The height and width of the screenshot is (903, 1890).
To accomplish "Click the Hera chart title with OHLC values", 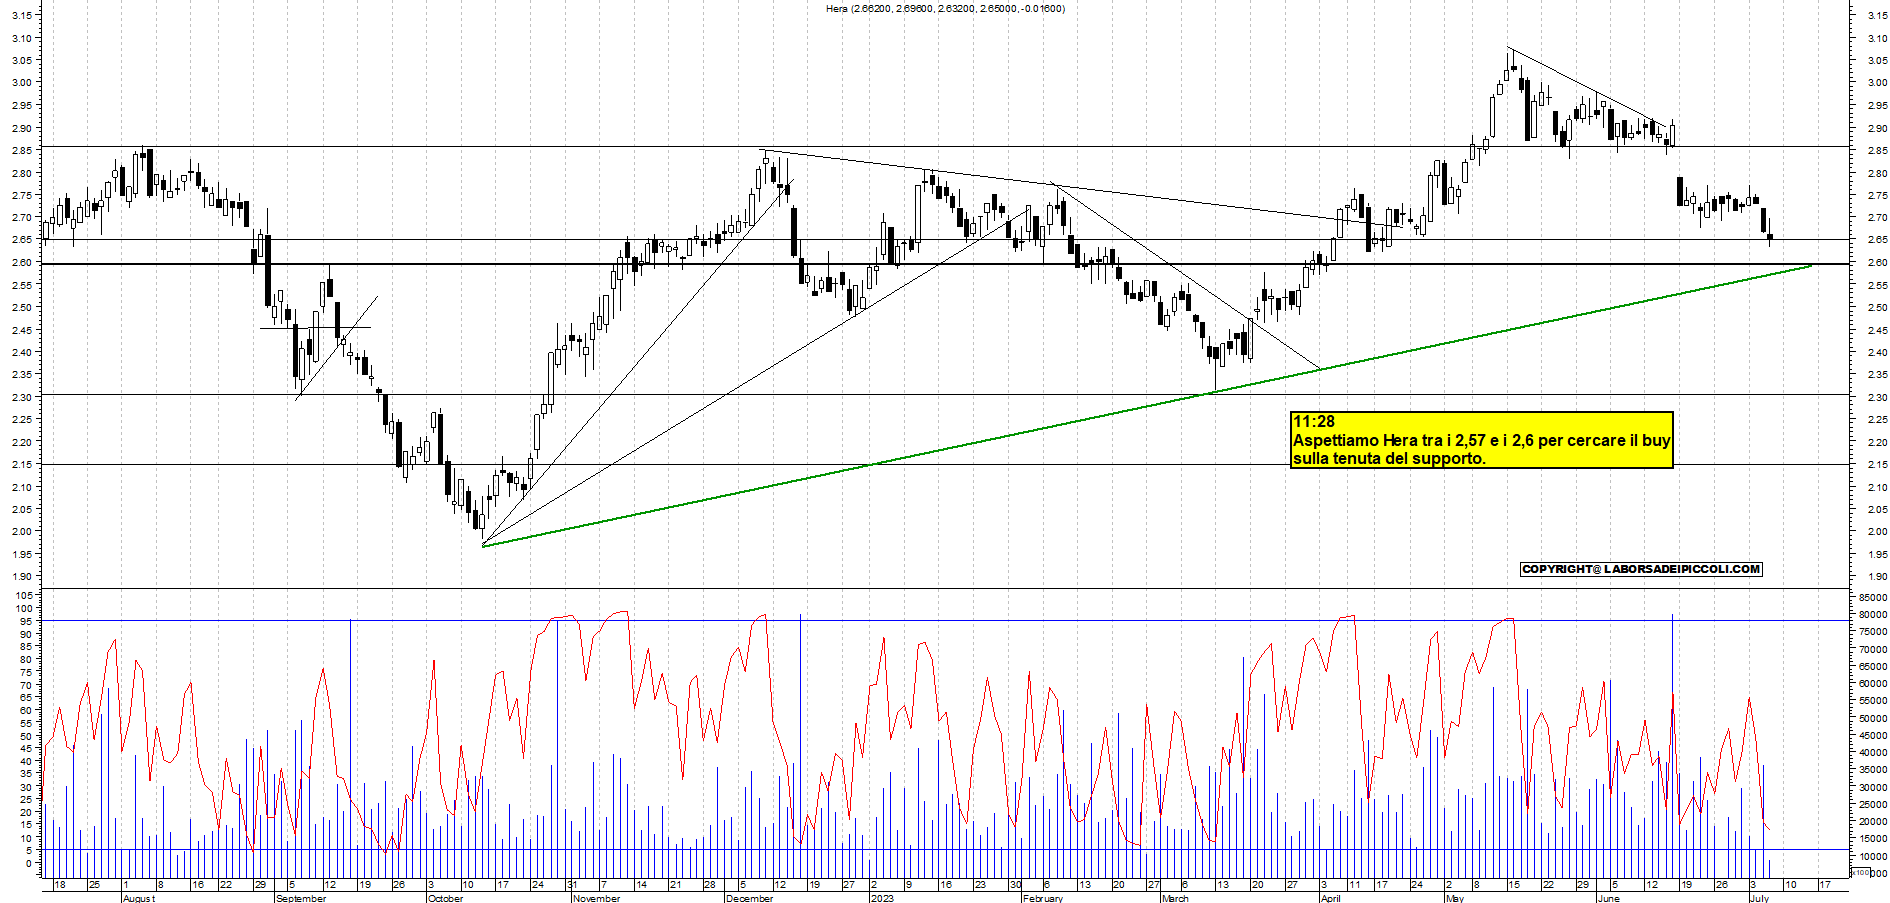I will point(945,8).
